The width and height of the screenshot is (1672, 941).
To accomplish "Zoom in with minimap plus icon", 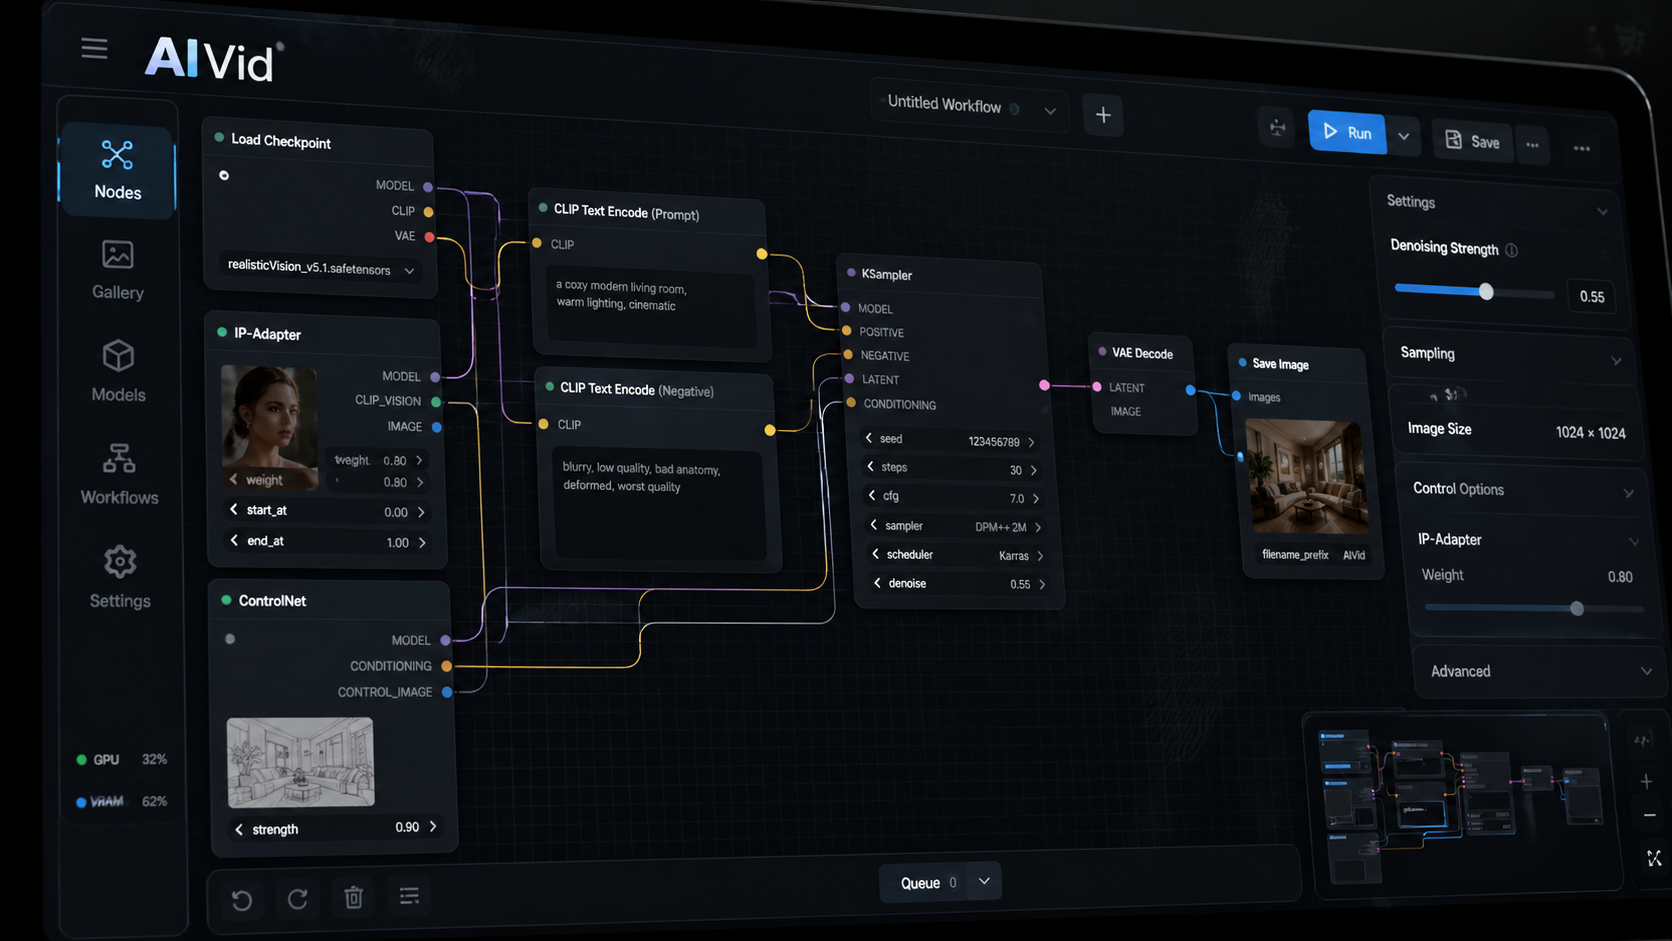I will [1646, 781].
